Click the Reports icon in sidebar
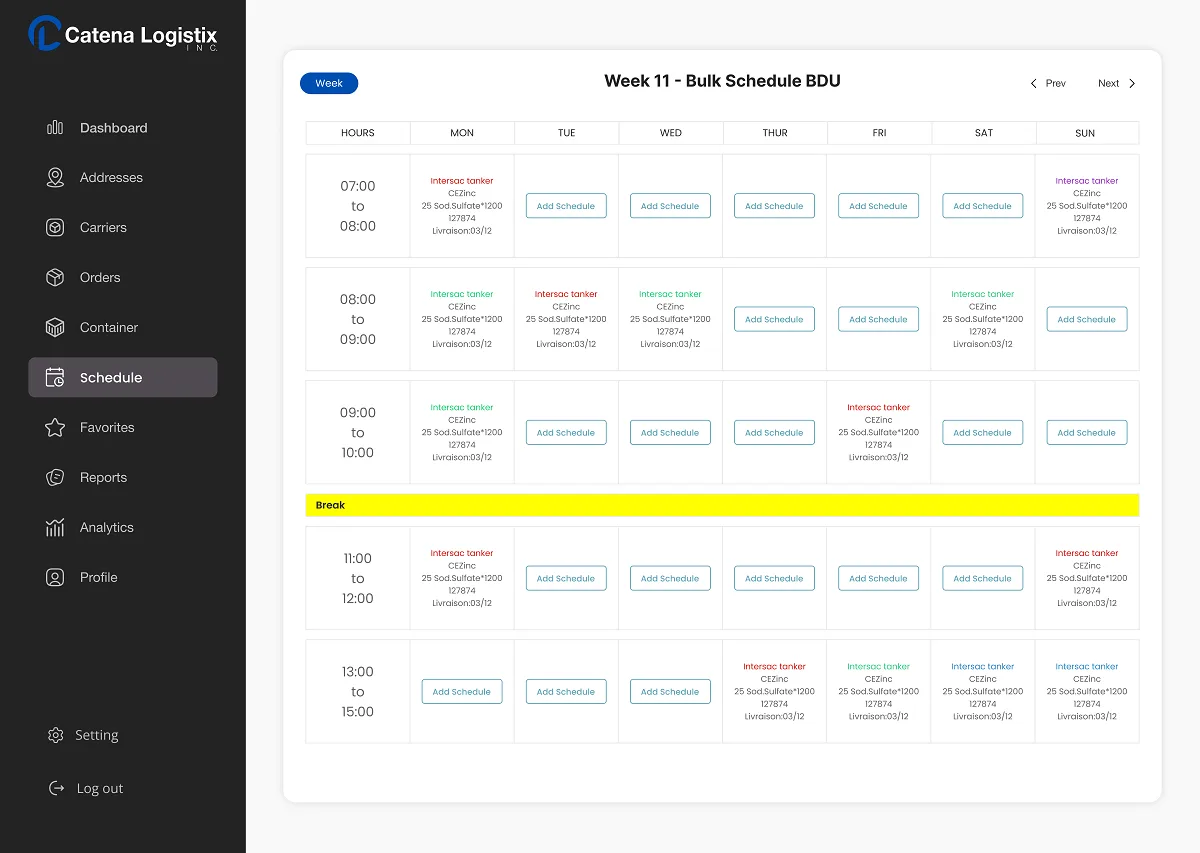 coord(55,478)
